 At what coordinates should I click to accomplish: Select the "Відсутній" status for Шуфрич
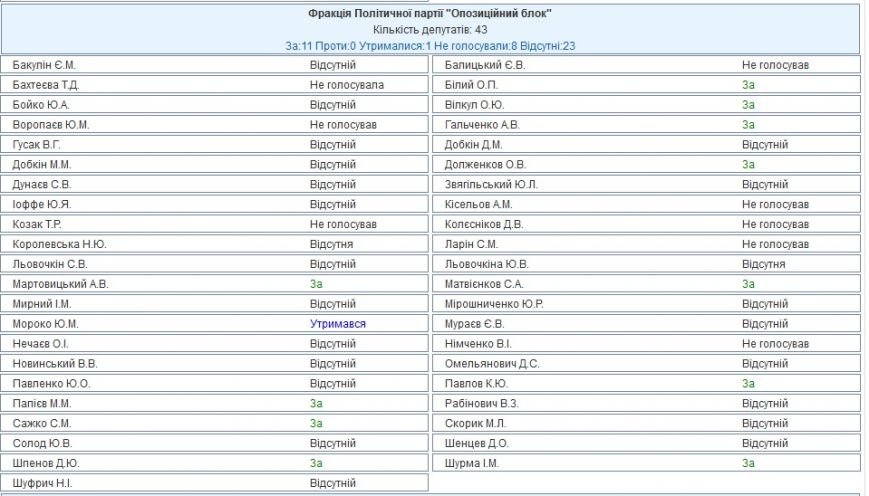333,484
